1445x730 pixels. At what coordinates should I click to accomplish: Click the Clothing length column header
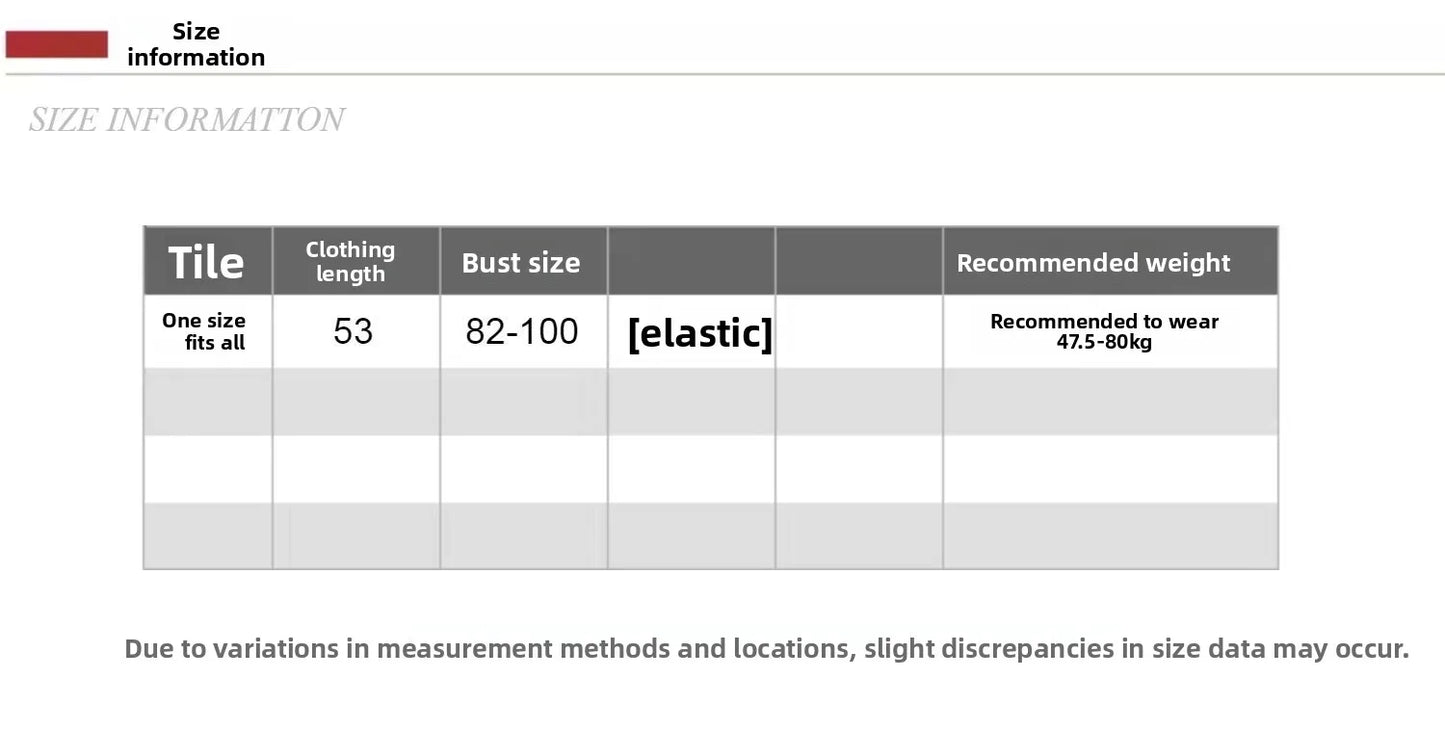coord(351,262)
